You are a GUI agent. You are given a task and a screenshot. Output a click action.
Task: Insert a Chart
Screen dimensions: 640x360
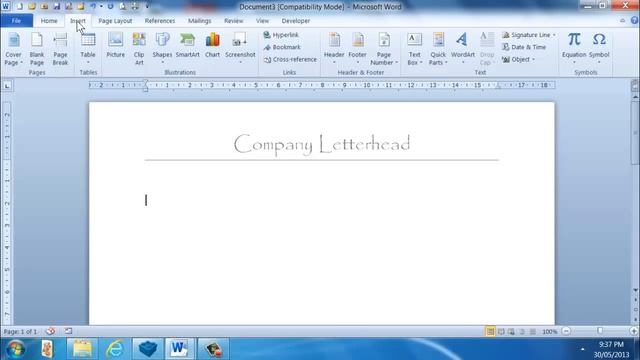(x=212, y=45)
